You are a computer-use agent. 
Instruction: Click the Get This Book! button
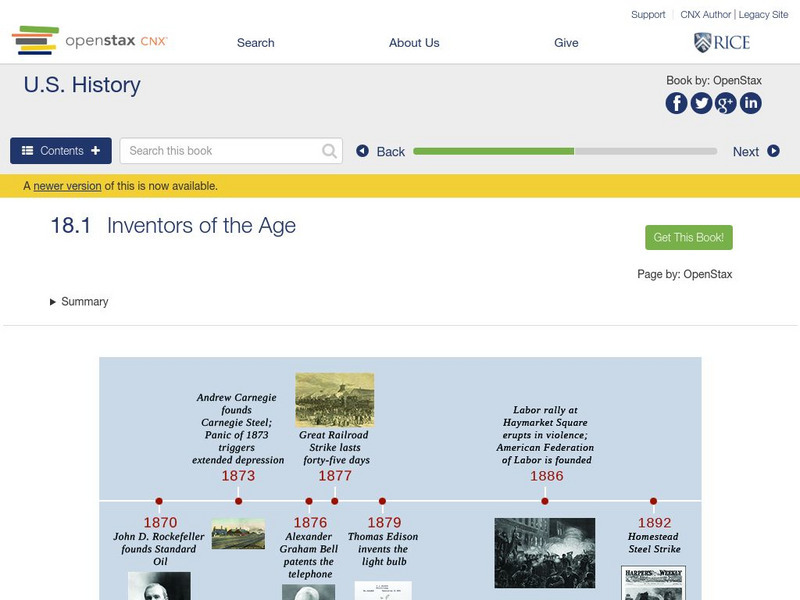(687, 237)
